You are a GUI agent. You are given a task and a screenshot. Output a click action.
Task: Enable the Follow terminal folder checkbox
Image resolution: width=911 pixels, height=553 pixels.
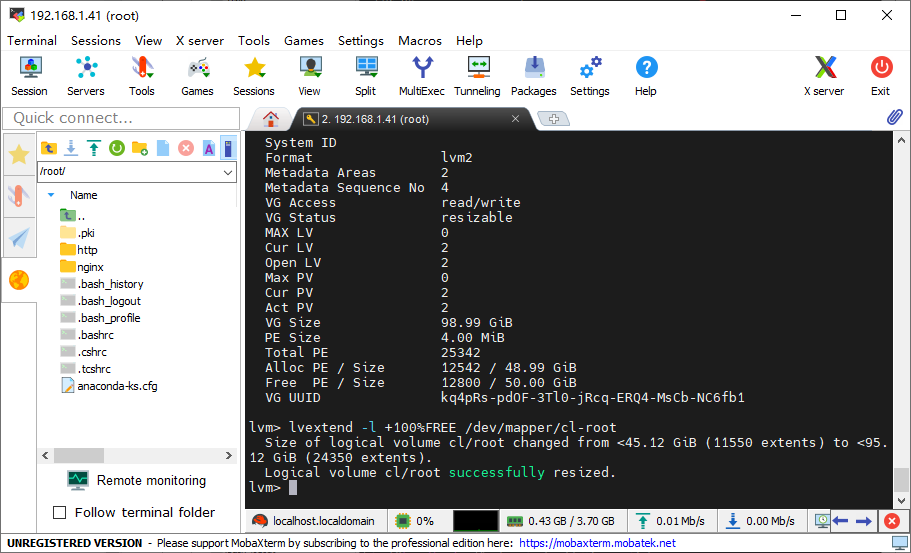59,512
